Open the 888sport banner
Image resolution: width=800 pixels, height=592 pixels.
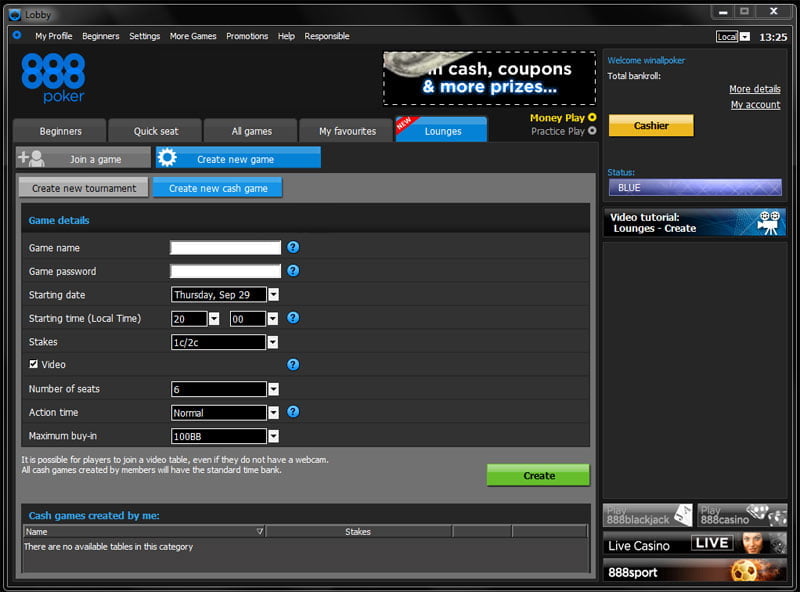[x=695, y=571]
